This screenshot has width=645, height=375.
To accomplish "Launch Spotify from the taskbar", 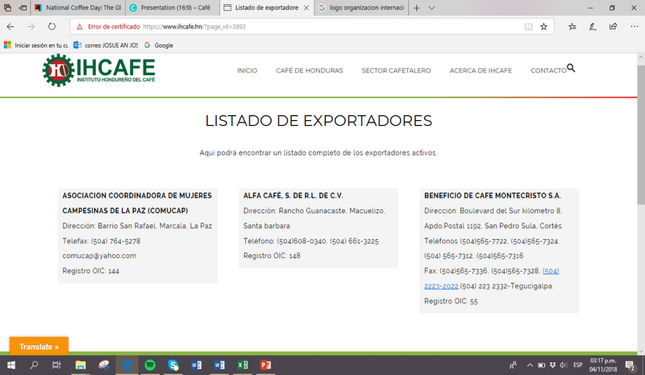I will click(150, 365).
